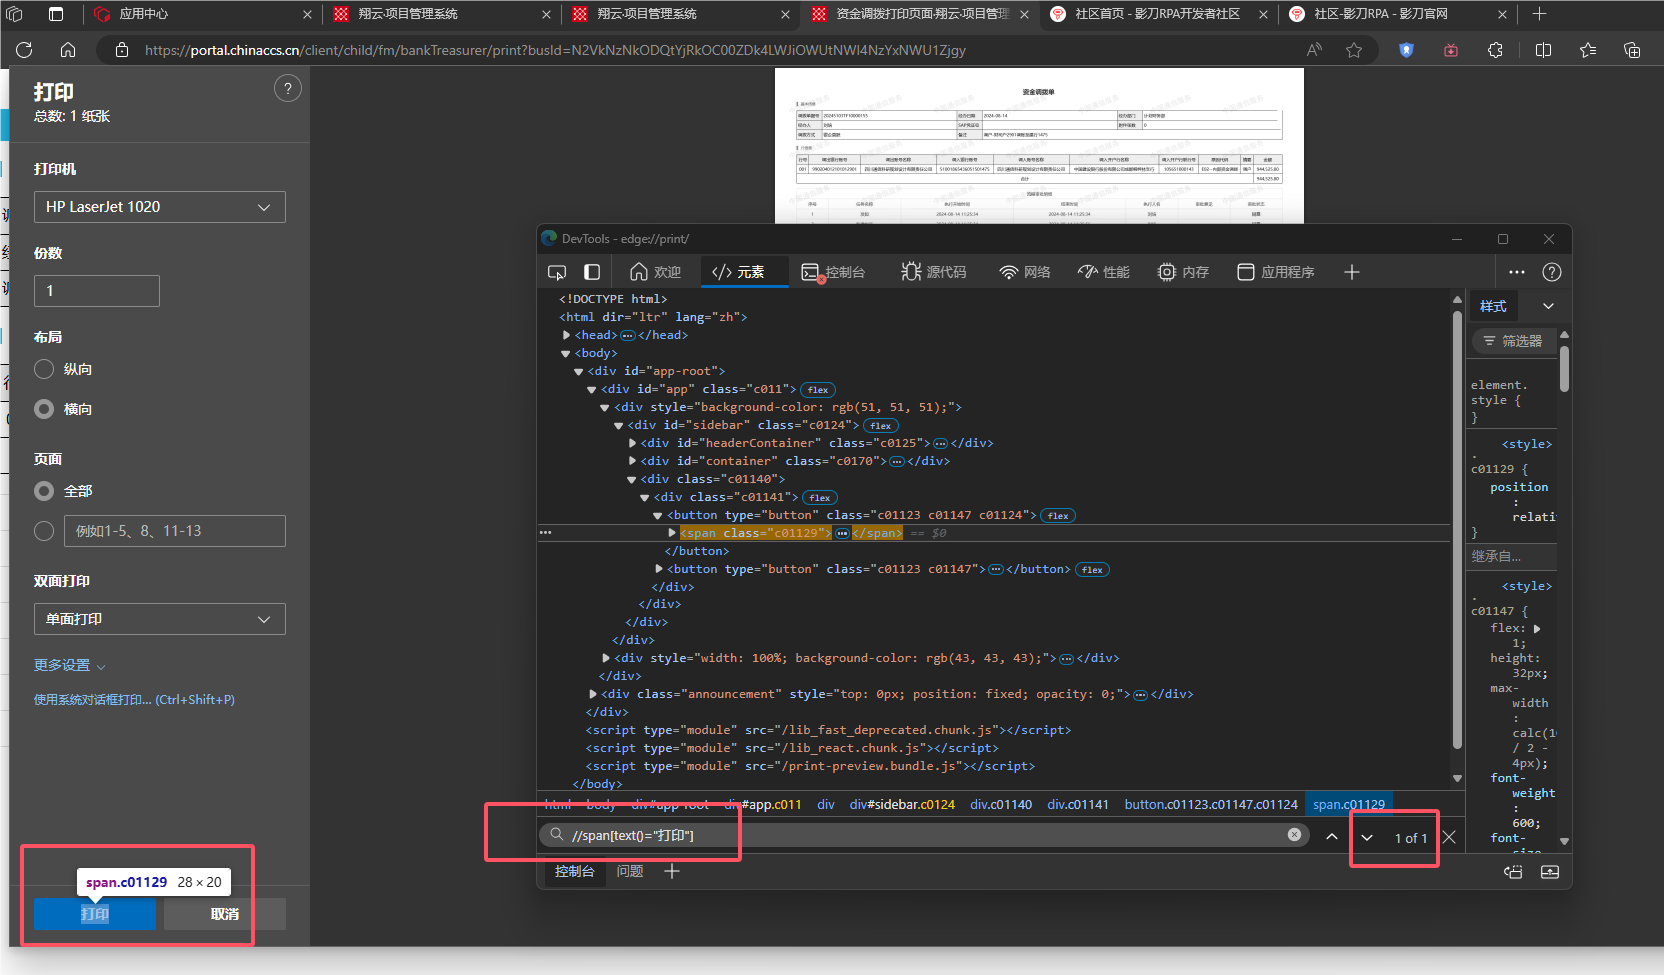Open DevTools more options ellipsis menu

coord(1516,272)
